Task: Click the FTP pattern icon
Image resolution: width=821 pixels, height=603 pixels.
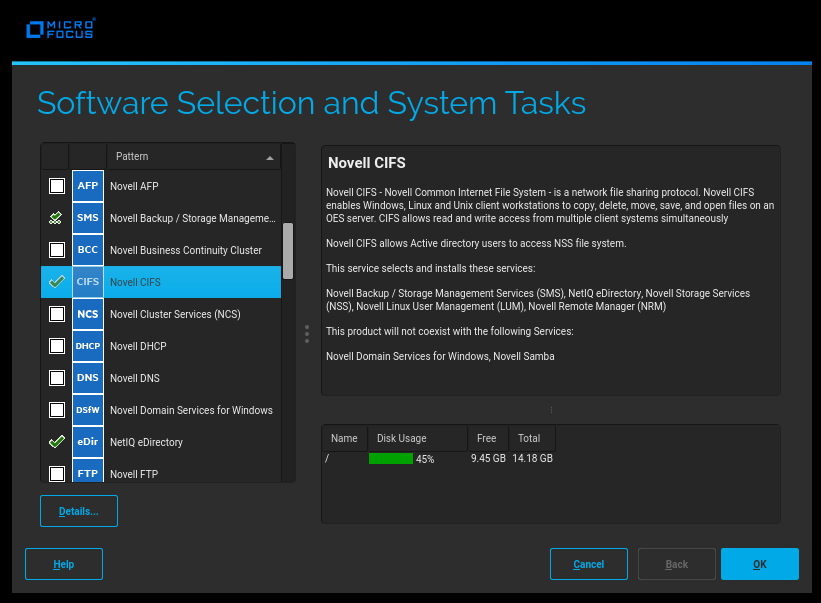Action: 88,473
